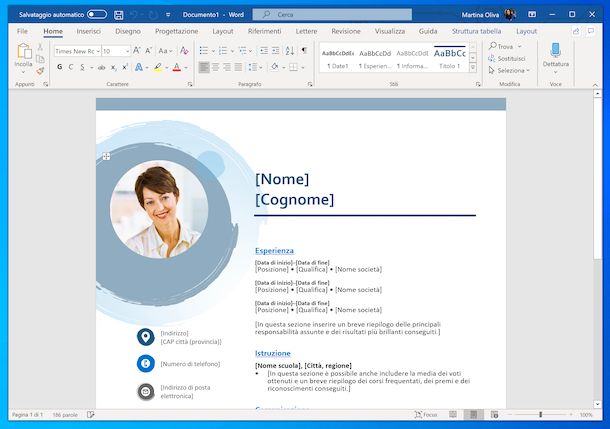Open Struttura tabella tab
The image size is (610, 429).
477,31
